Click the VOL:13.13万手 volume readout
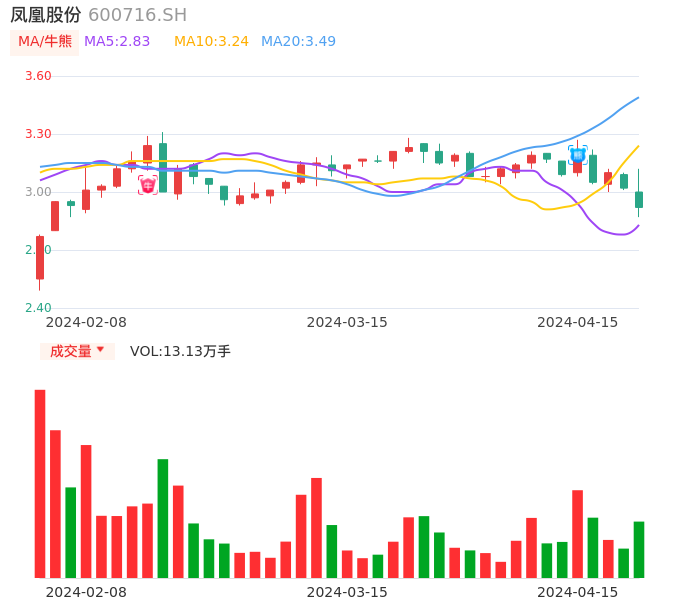 click(x=180, y=351)
